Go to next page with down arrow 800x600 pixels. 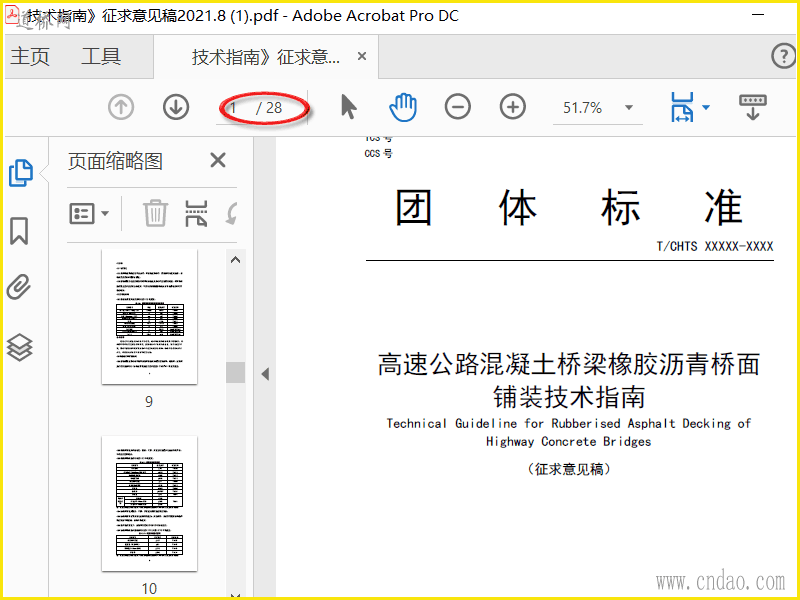(x=176, y=108)
